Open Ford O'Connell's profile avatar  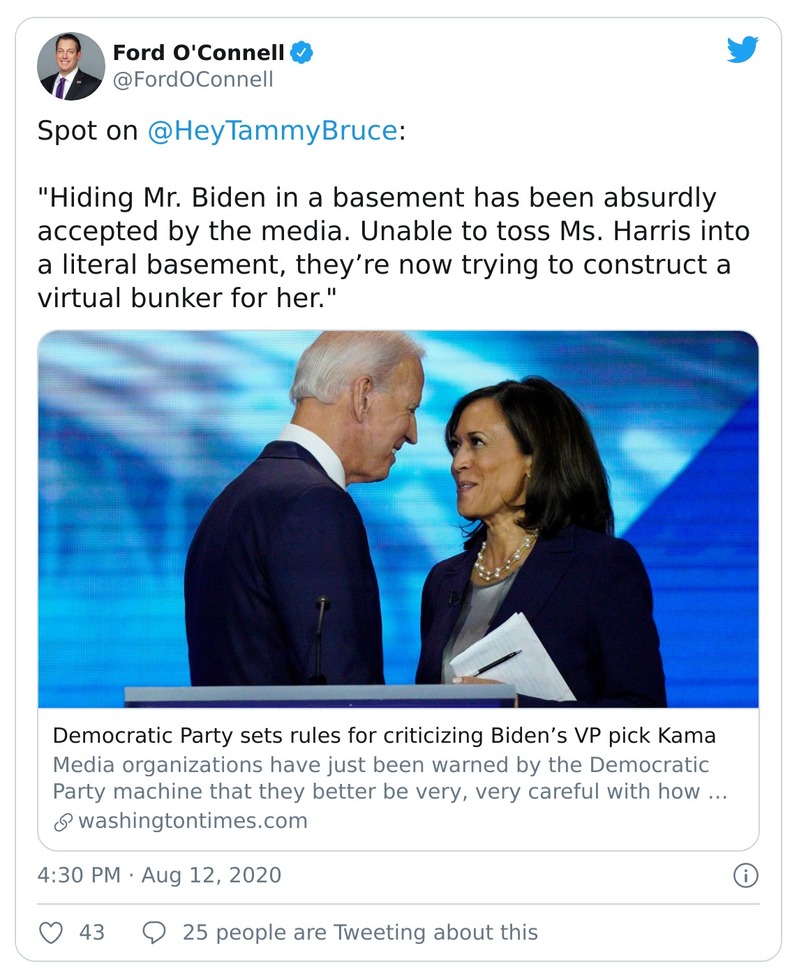tap(70, 66)
